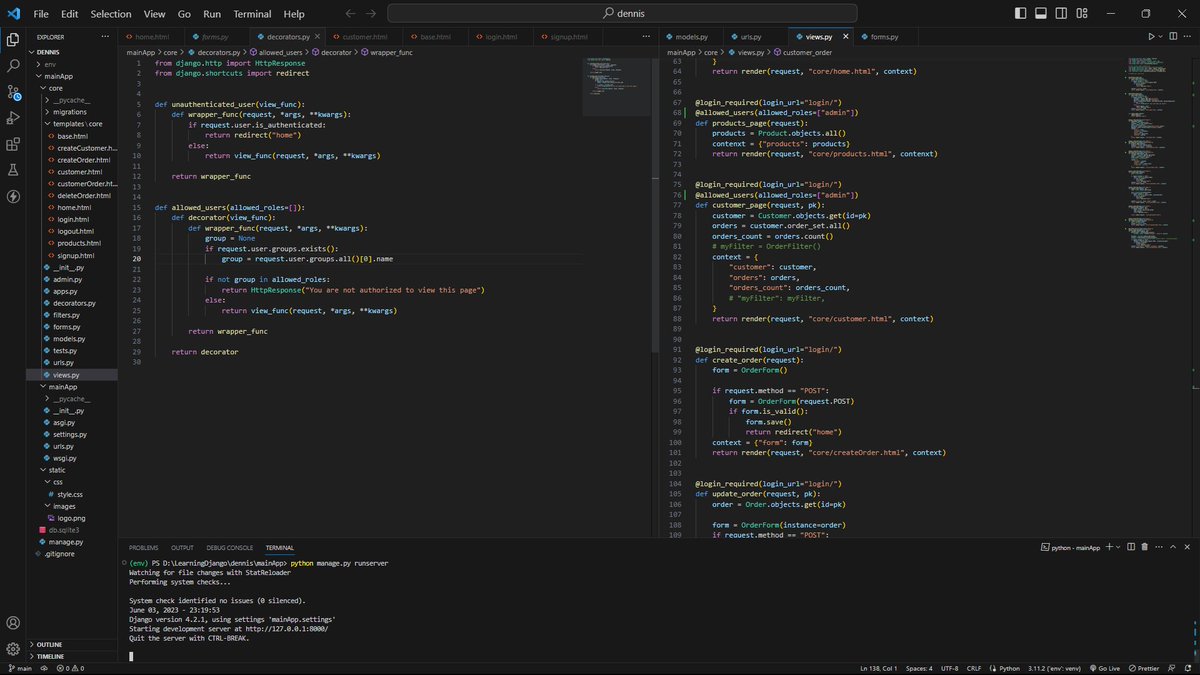The height and width of the screenshot is (675, 1200).
Task: Close the views.py editor tab
Action: 845,37
